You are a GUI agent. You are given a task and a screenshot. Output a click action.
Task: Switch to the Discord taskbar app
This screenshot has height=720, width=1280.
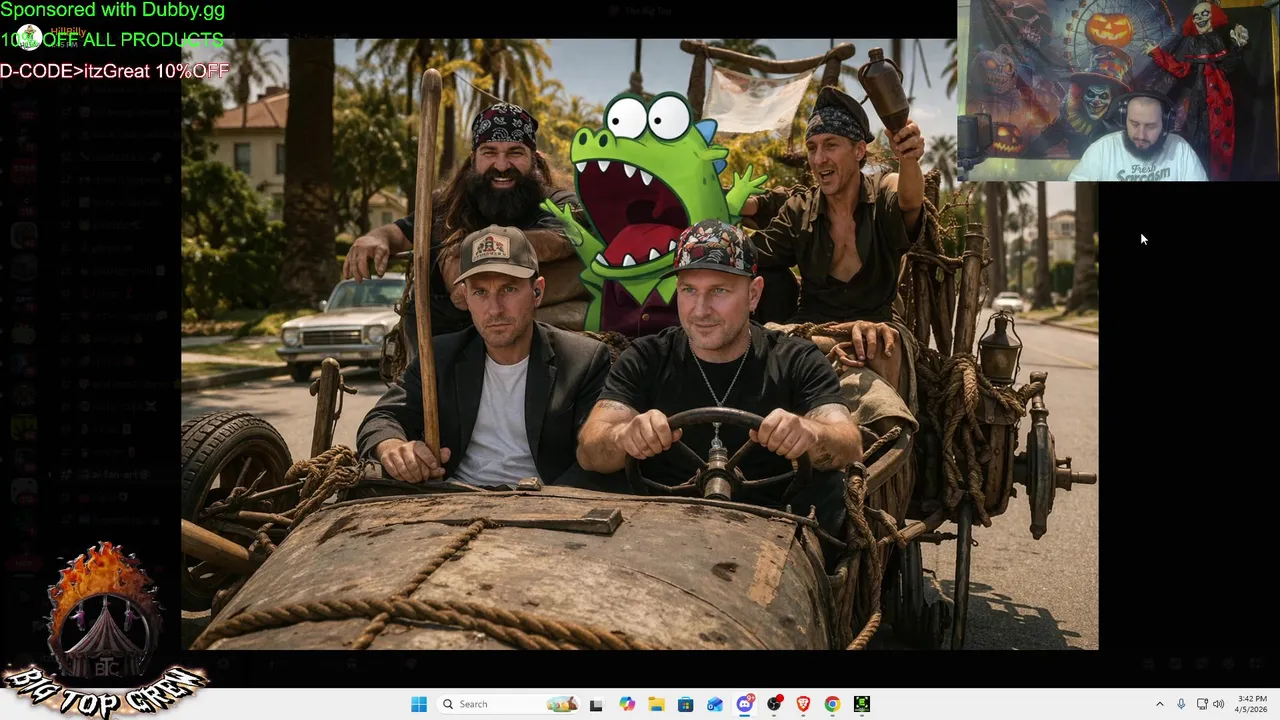(x=745, y=704)
